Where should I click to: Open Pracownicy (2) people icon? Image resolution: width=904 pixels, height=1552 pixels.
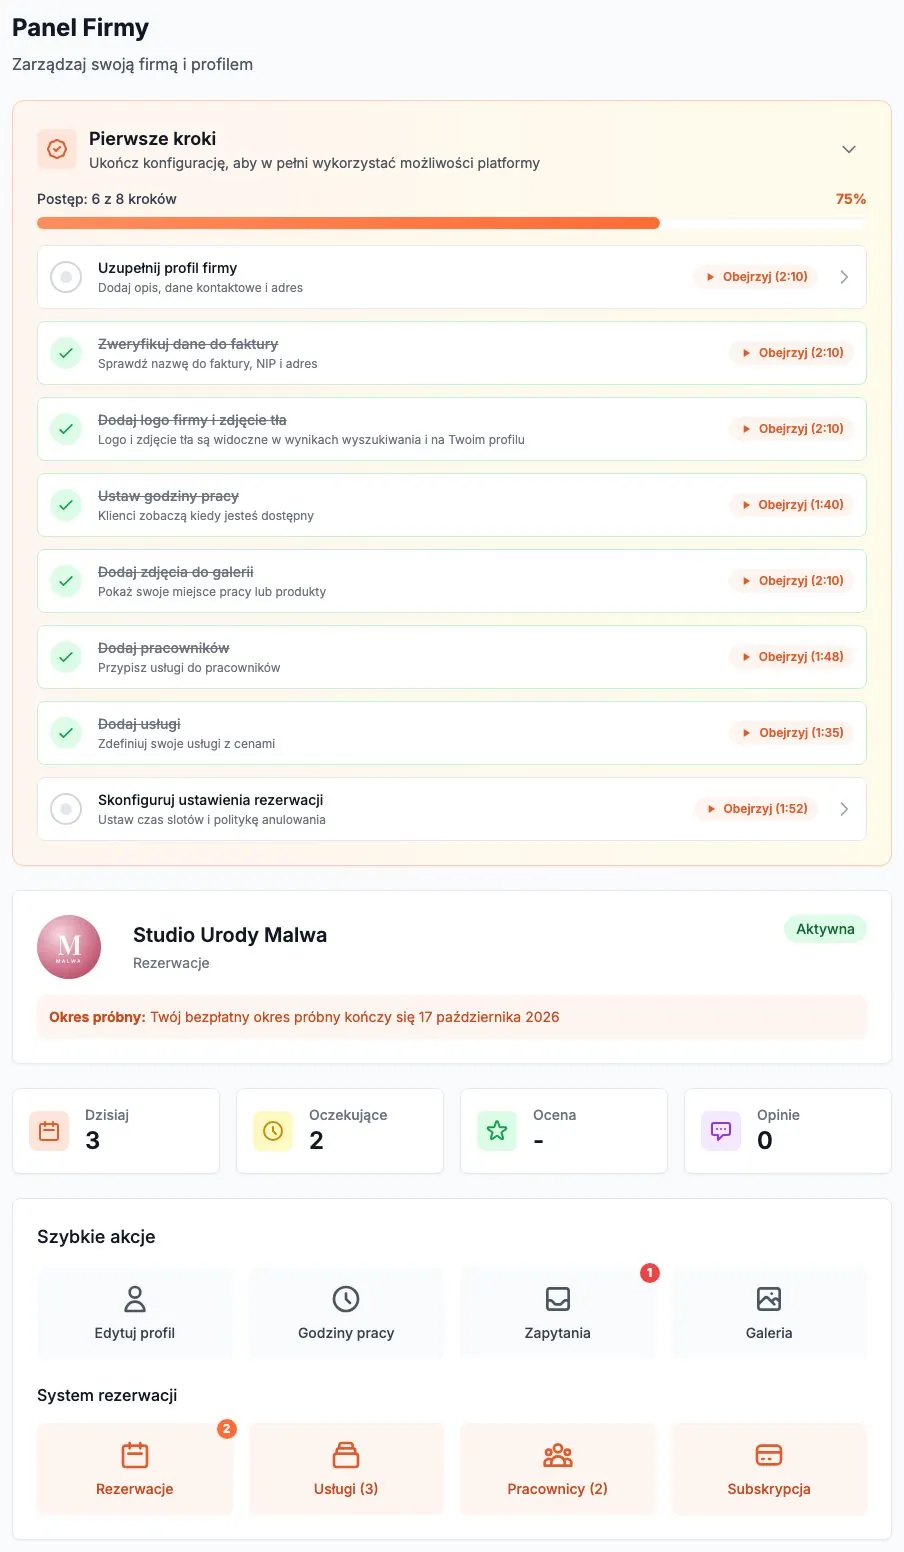coord(558,1455)
